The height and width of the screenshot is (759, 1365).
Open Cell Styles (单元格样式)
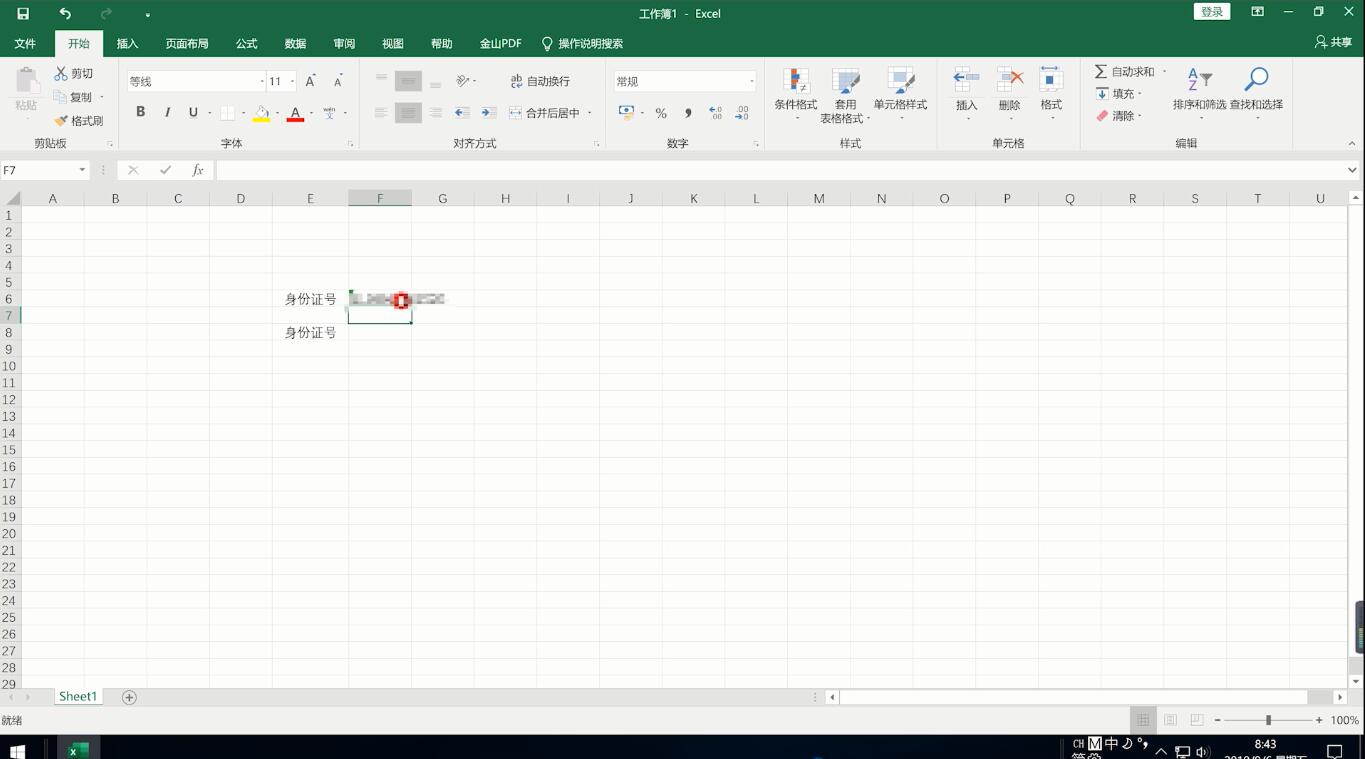[x=900, y=96]
